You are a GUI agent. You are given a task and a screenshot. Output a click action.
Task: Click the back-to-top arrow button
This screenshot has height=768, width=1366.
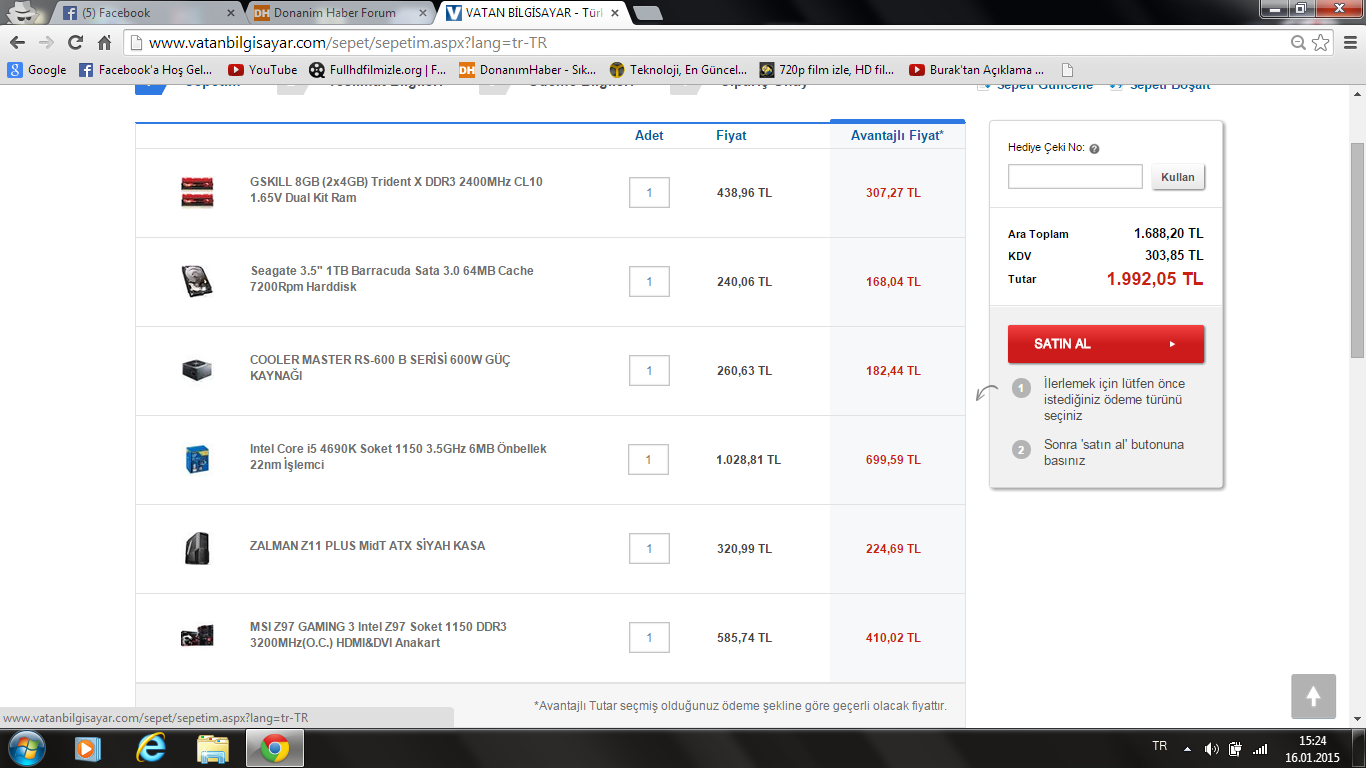click(1313, 696)
